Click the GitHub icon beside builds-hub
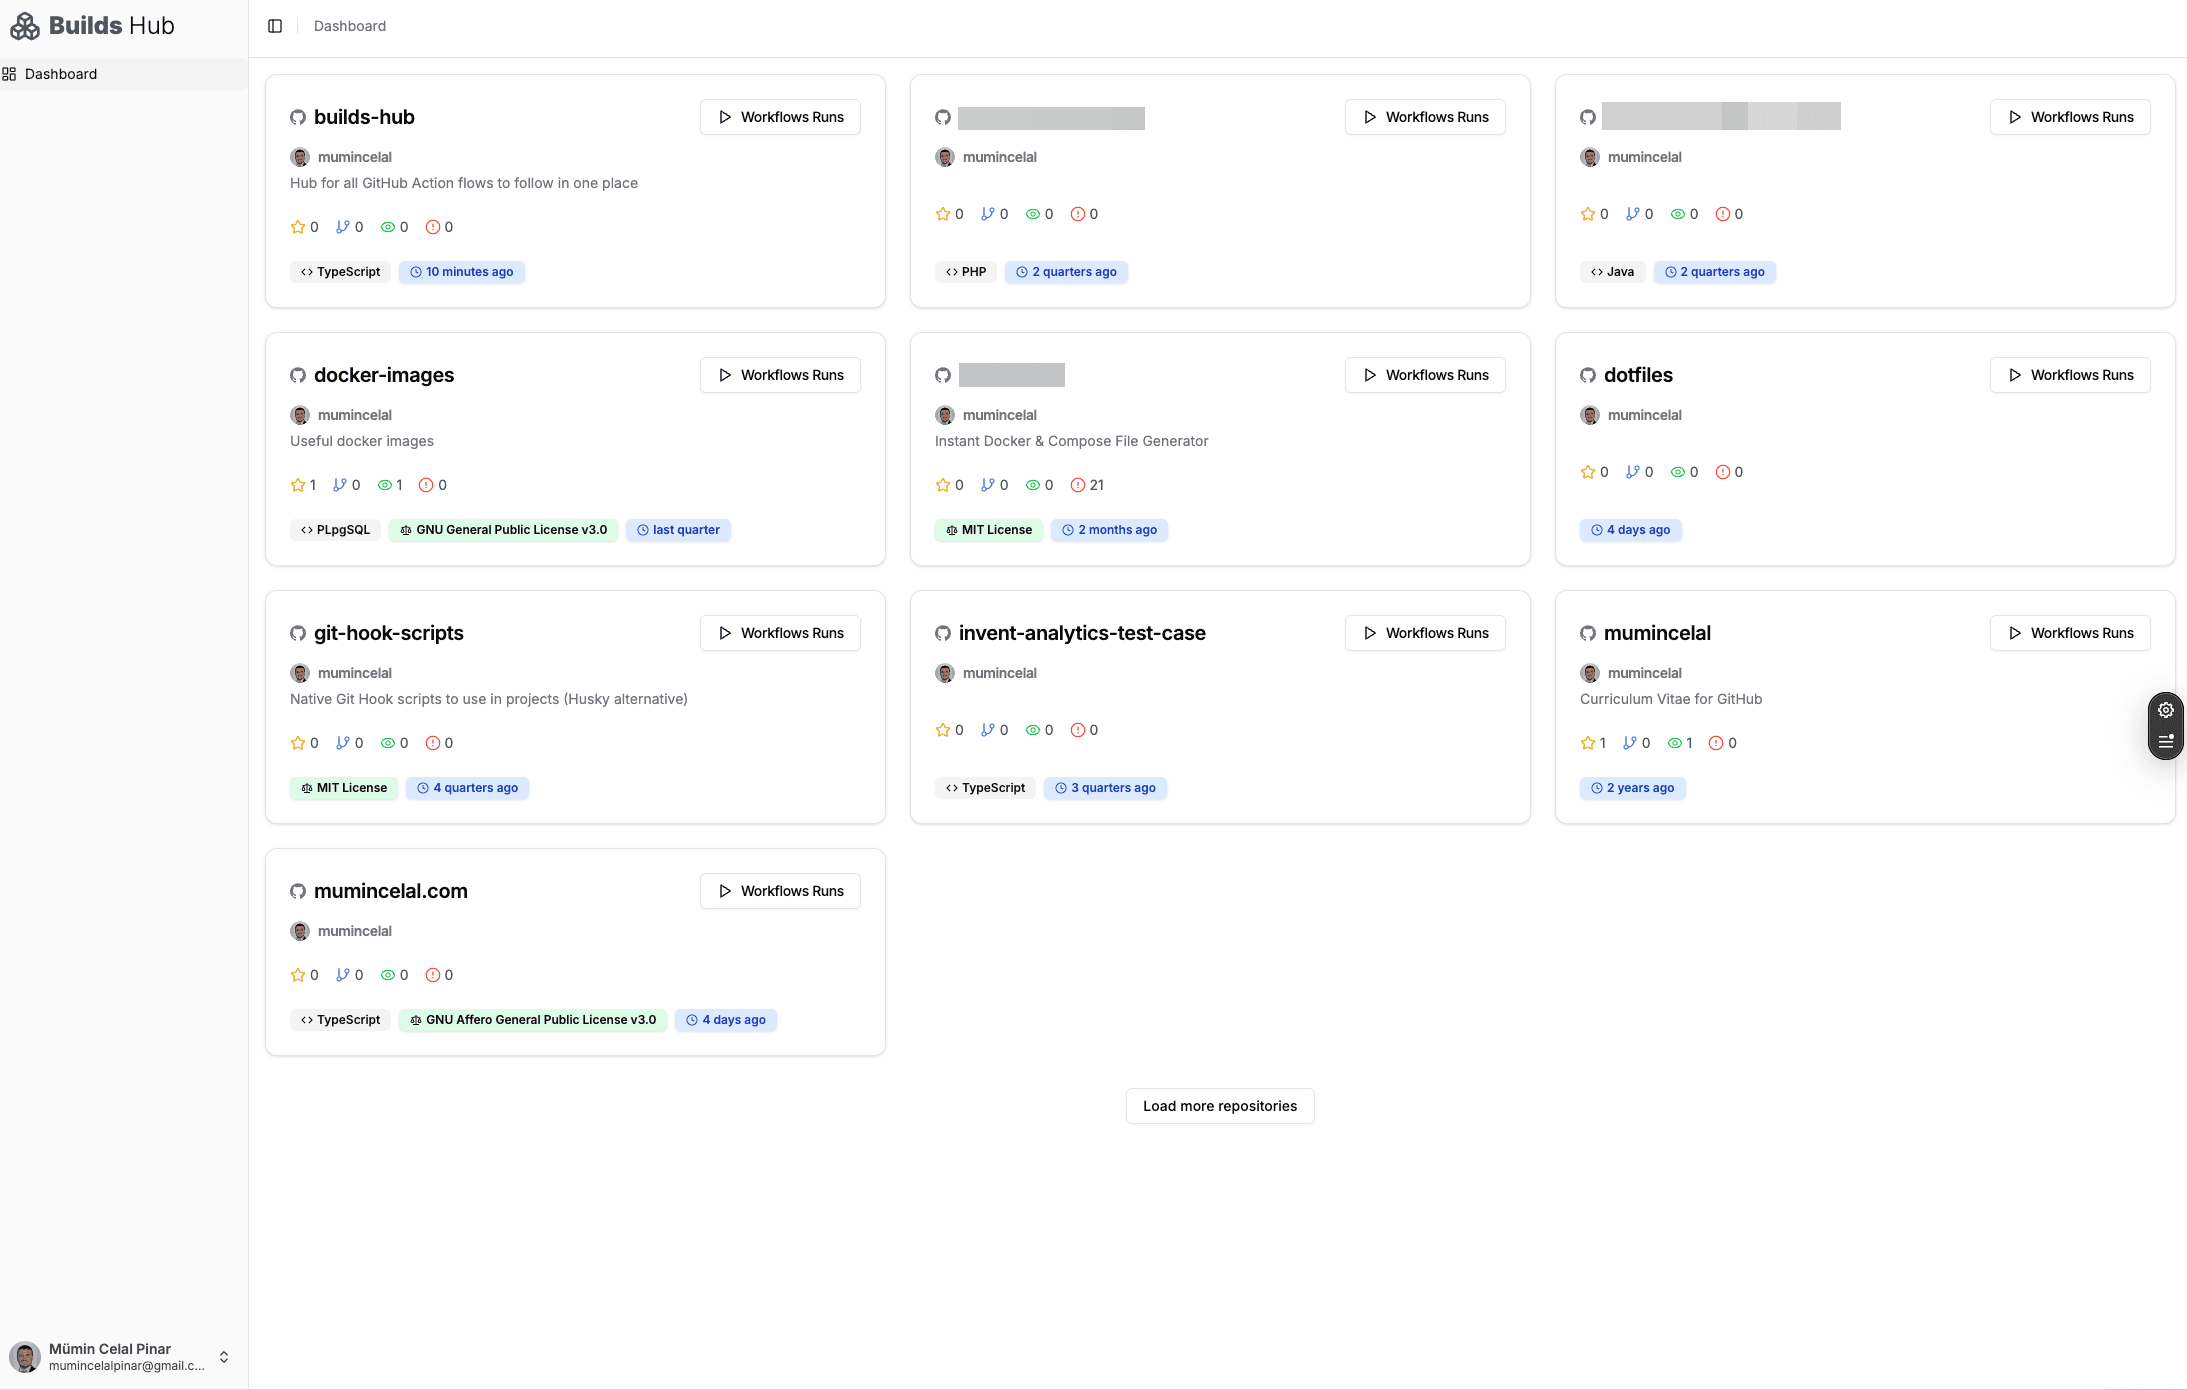This screenshot has height=1390, width=2187. pos(298,117)
